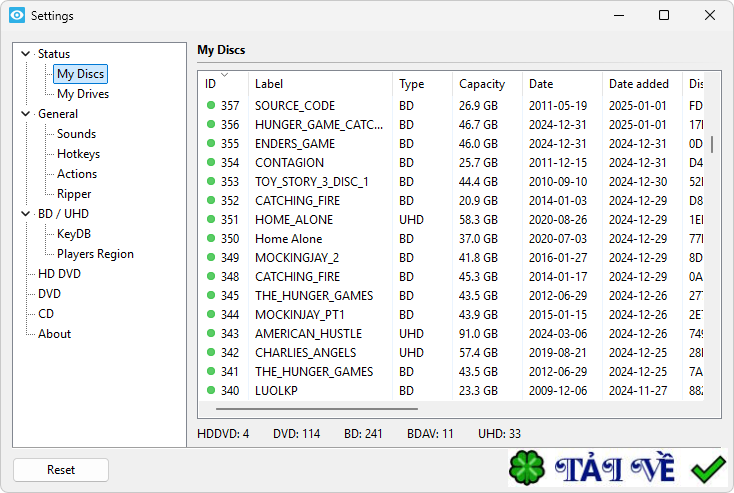Image resolution: width=734 pixels, height=493 pixels.
Task: Open the About page
Action: coord(54,334)
